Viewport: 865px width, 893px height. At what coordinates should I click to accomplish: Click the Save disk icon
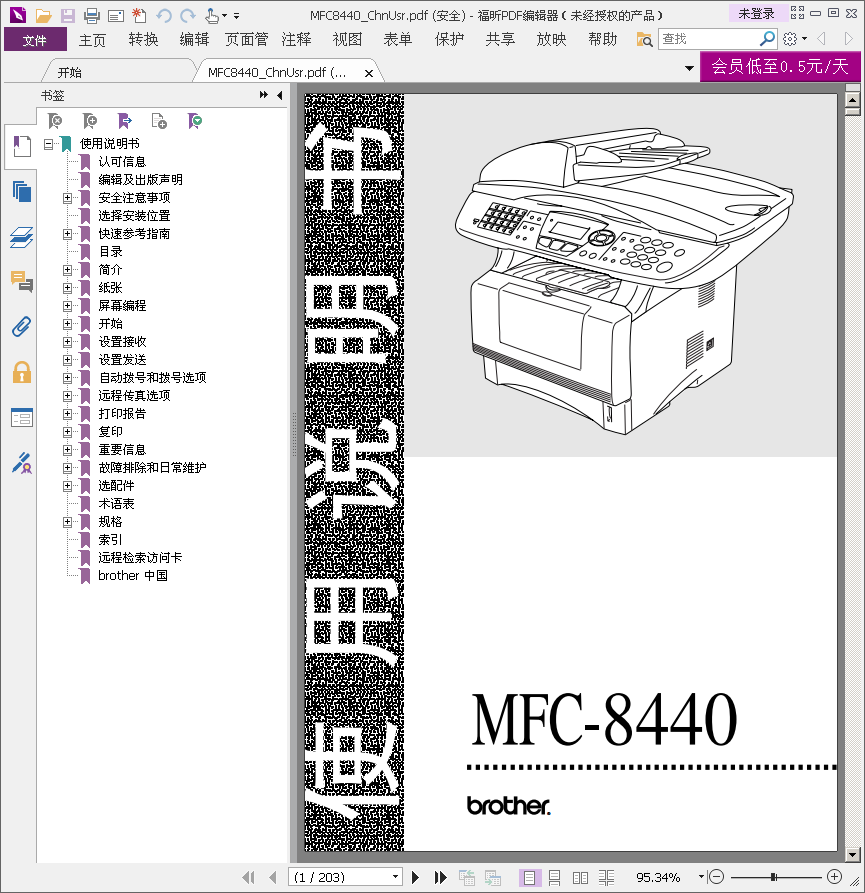tap(67, 16)
